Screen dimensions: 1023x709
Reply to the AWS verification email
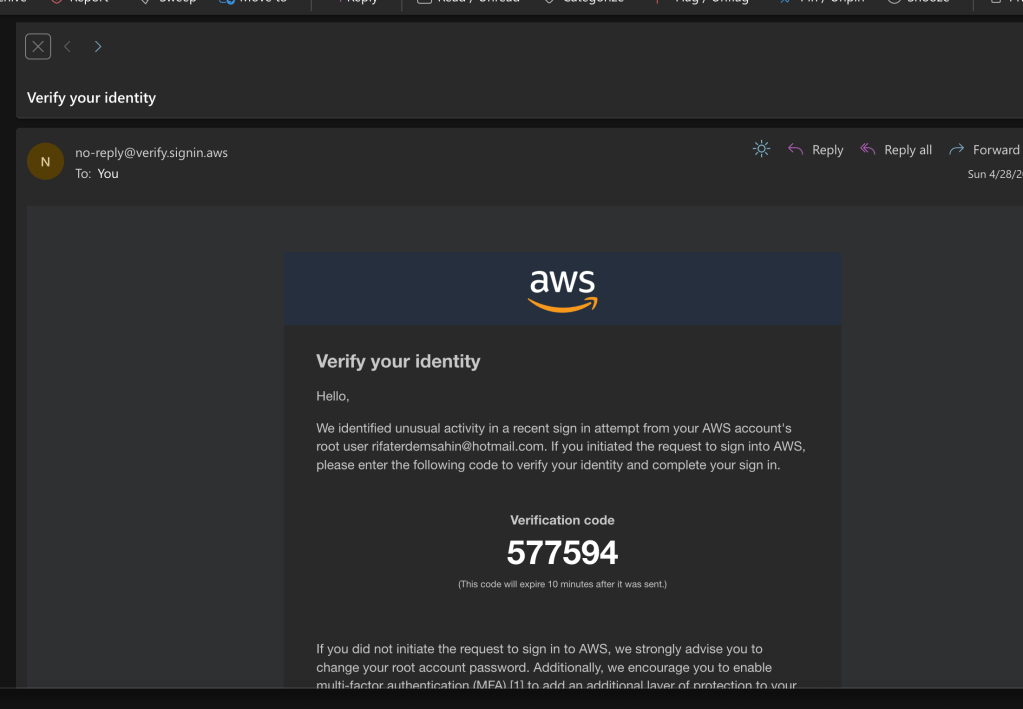pyautogui.click(x=816, y=150)
